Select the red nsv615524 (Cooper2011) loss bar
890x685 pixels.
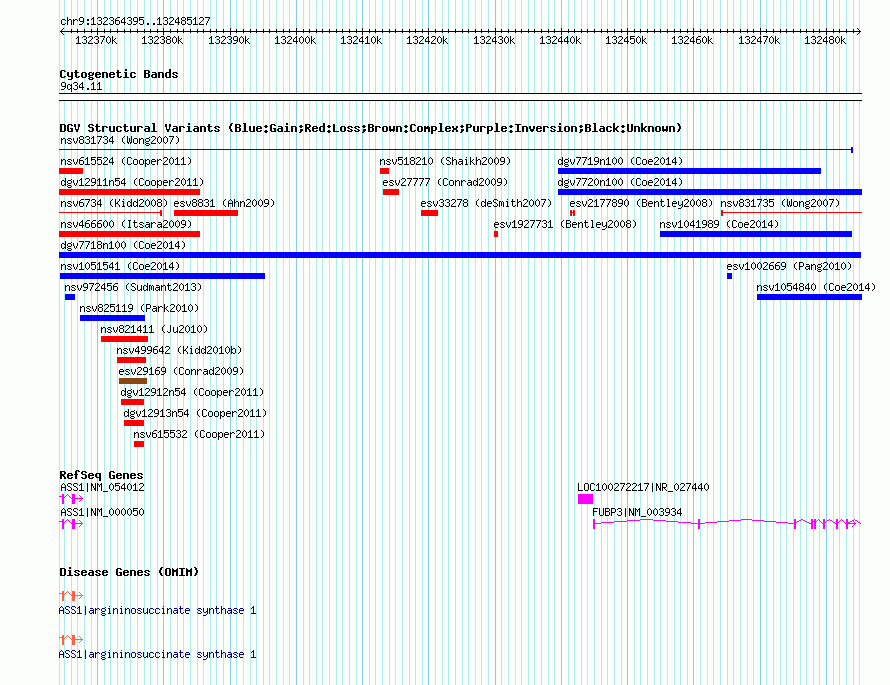coord(71,171)
